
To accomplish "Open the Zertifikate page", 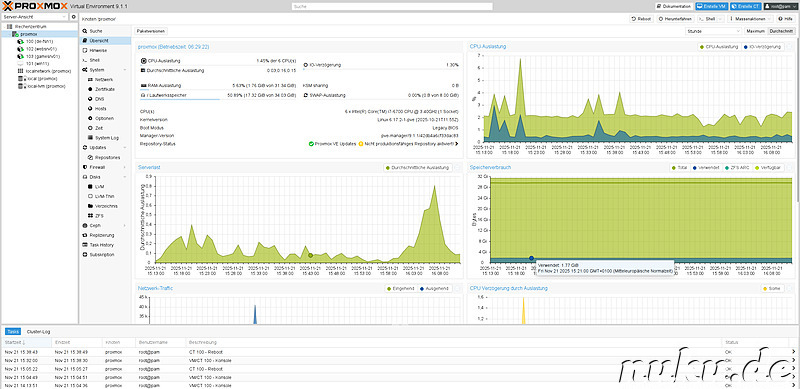I will pyautogui.click(x=105, y=89).
